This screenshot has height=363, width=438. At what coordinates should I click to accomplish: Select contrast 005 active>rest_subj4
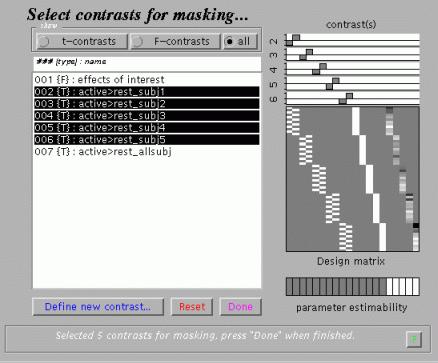[x=147, y=128]
